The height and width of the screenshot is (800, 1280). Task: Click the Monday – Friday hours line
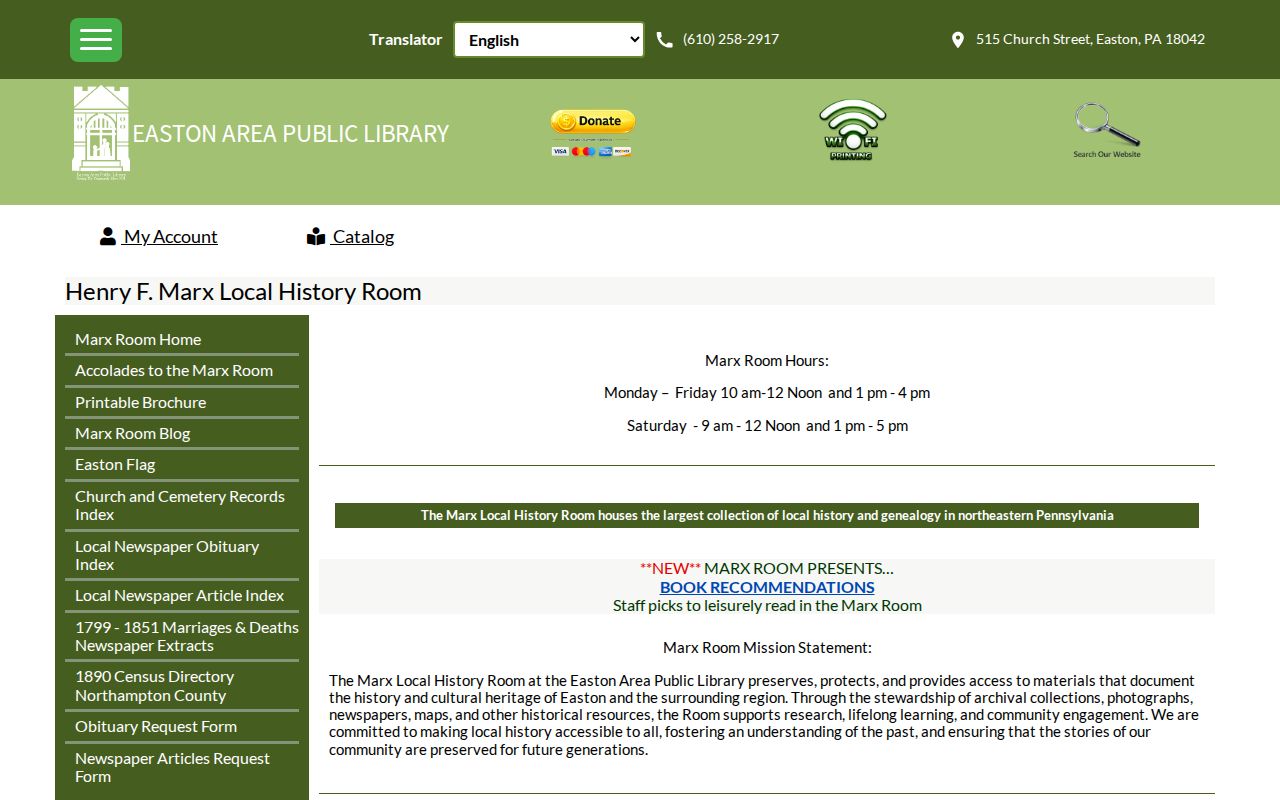767,393
